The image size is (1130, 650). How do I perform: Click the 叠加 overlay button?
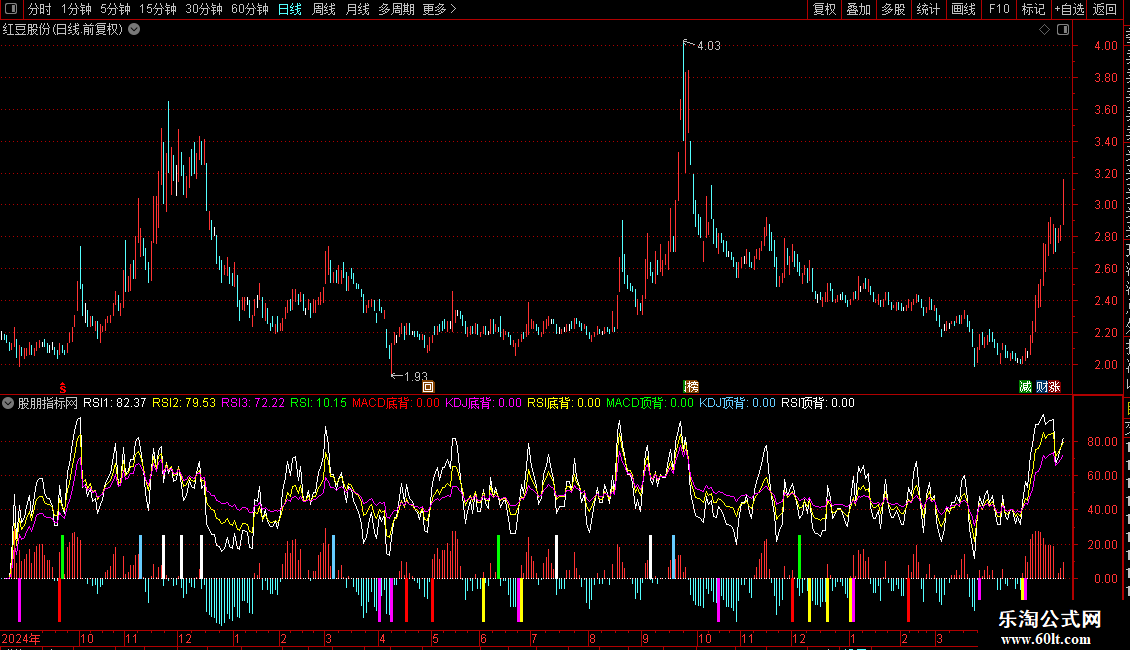(859, 9)
